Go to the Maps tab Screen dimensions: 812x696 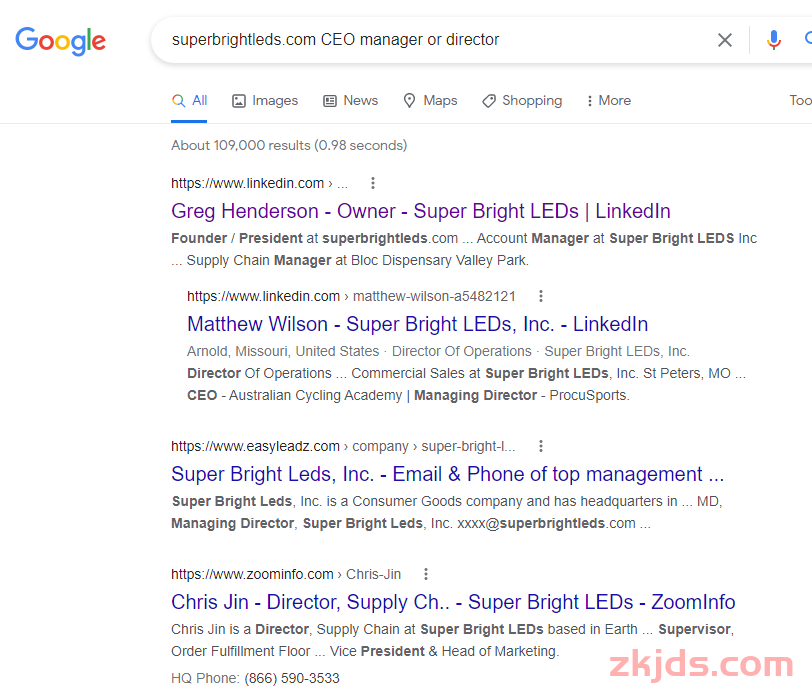430,100
